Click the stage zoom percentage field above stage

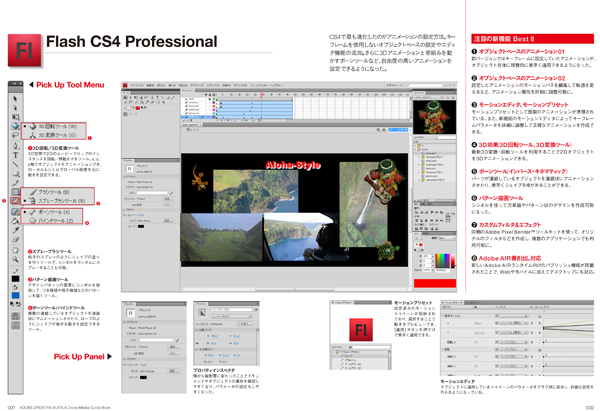[398, 130]
